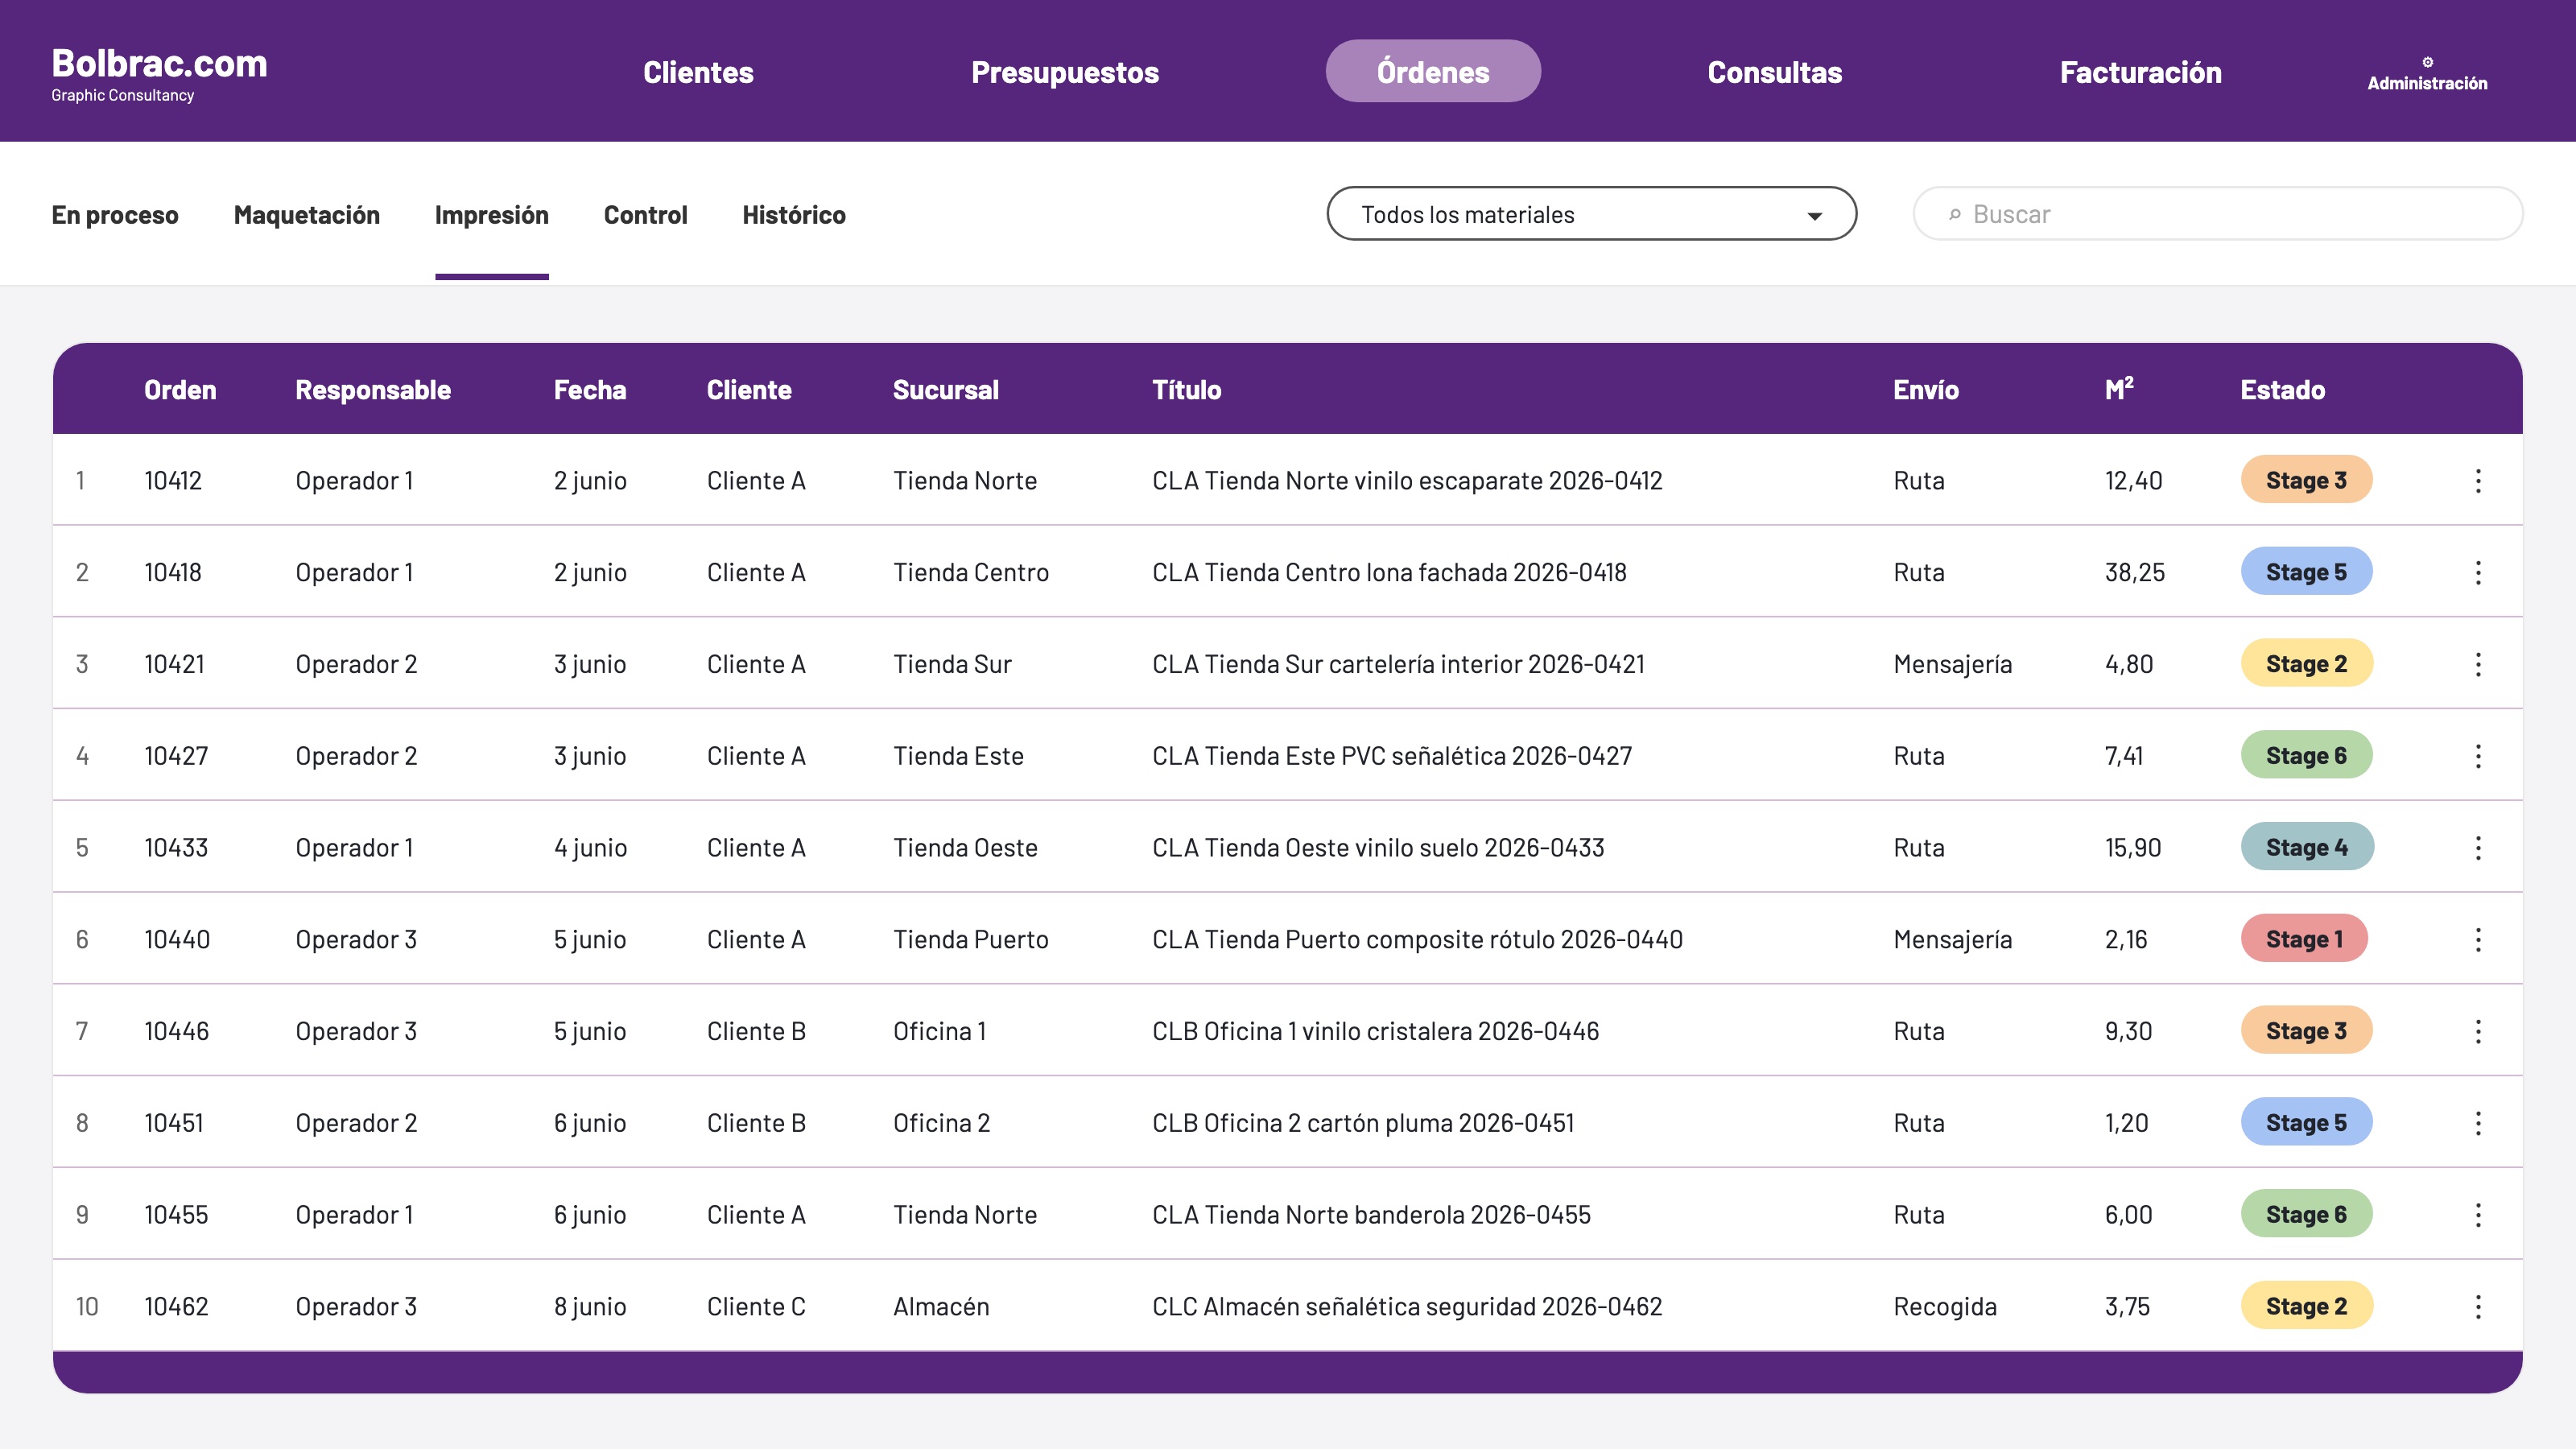Open the Presupuestos section
The width and height of the screenshot is (2576, 1449).
[1065, 72]
